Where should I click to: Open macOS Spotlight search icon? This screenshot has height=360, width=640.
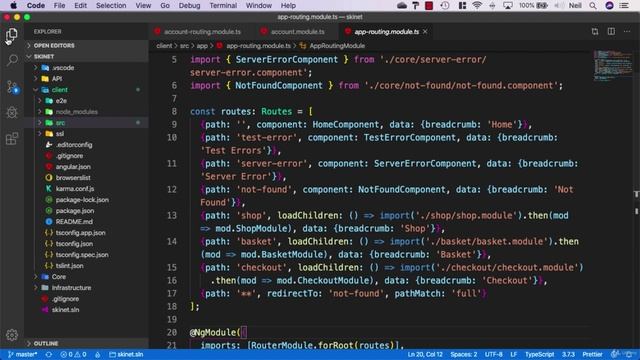pos(593,6)
